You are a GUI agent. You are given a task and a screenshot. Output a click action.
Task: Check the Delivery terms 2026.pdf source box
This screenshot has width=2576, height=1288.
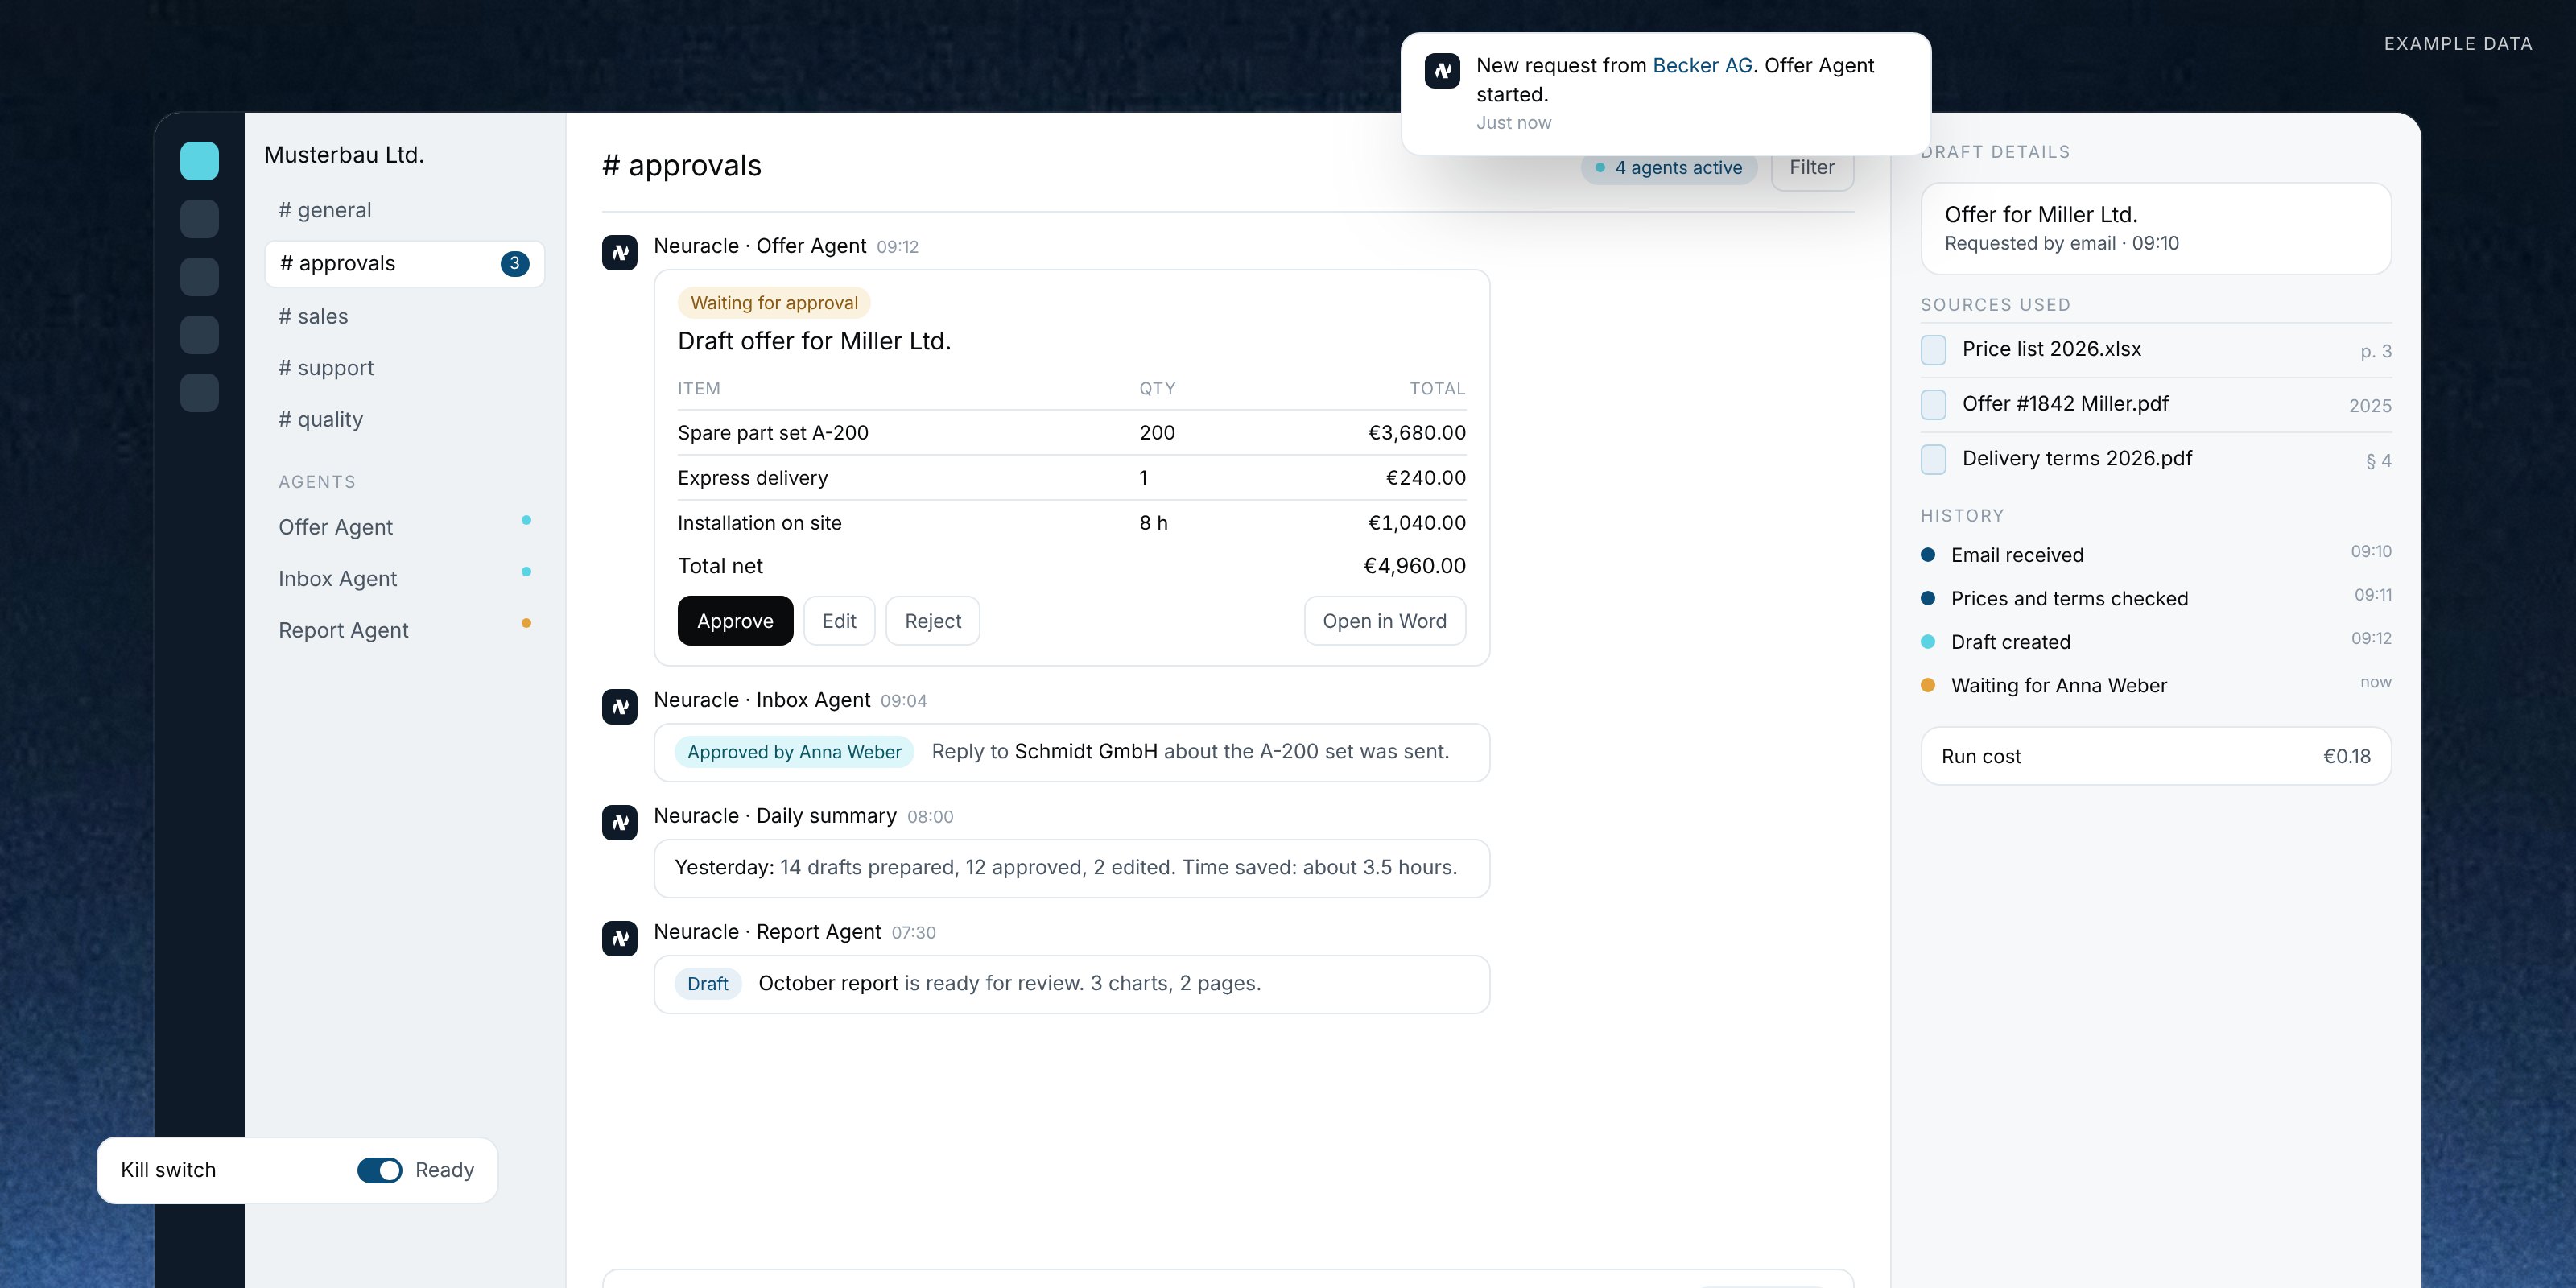pyautogui.click(x=1933, y=460)
